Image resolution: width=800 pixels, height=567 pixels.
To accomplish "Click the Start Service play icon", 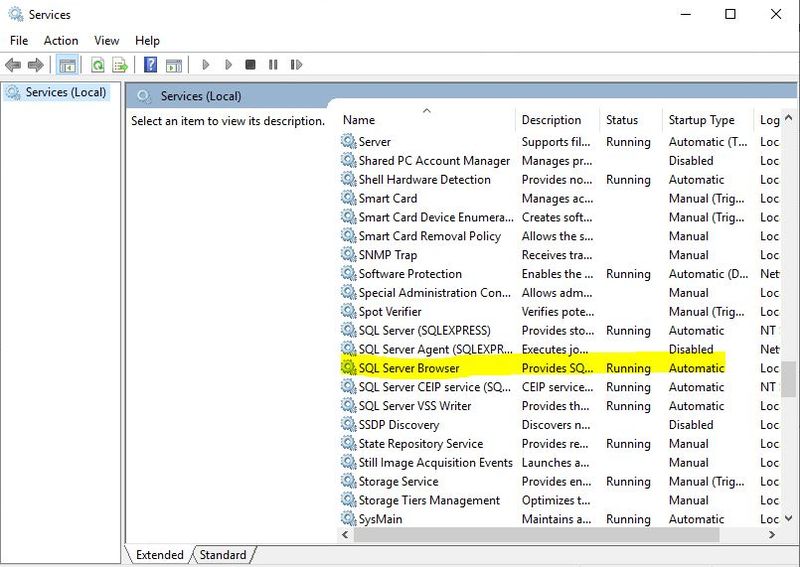I will [206, 65].
